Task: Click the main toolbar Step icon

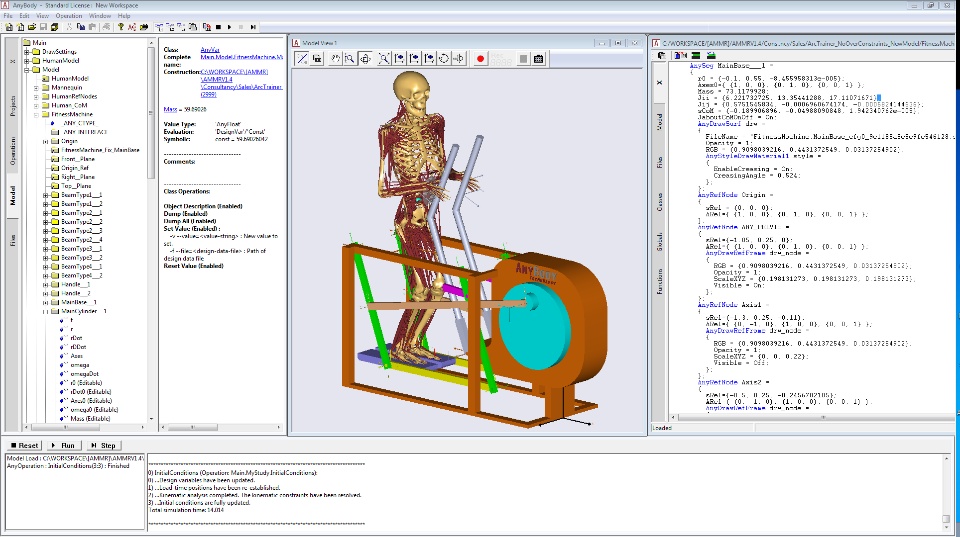Action: click(x=253, y=27)
